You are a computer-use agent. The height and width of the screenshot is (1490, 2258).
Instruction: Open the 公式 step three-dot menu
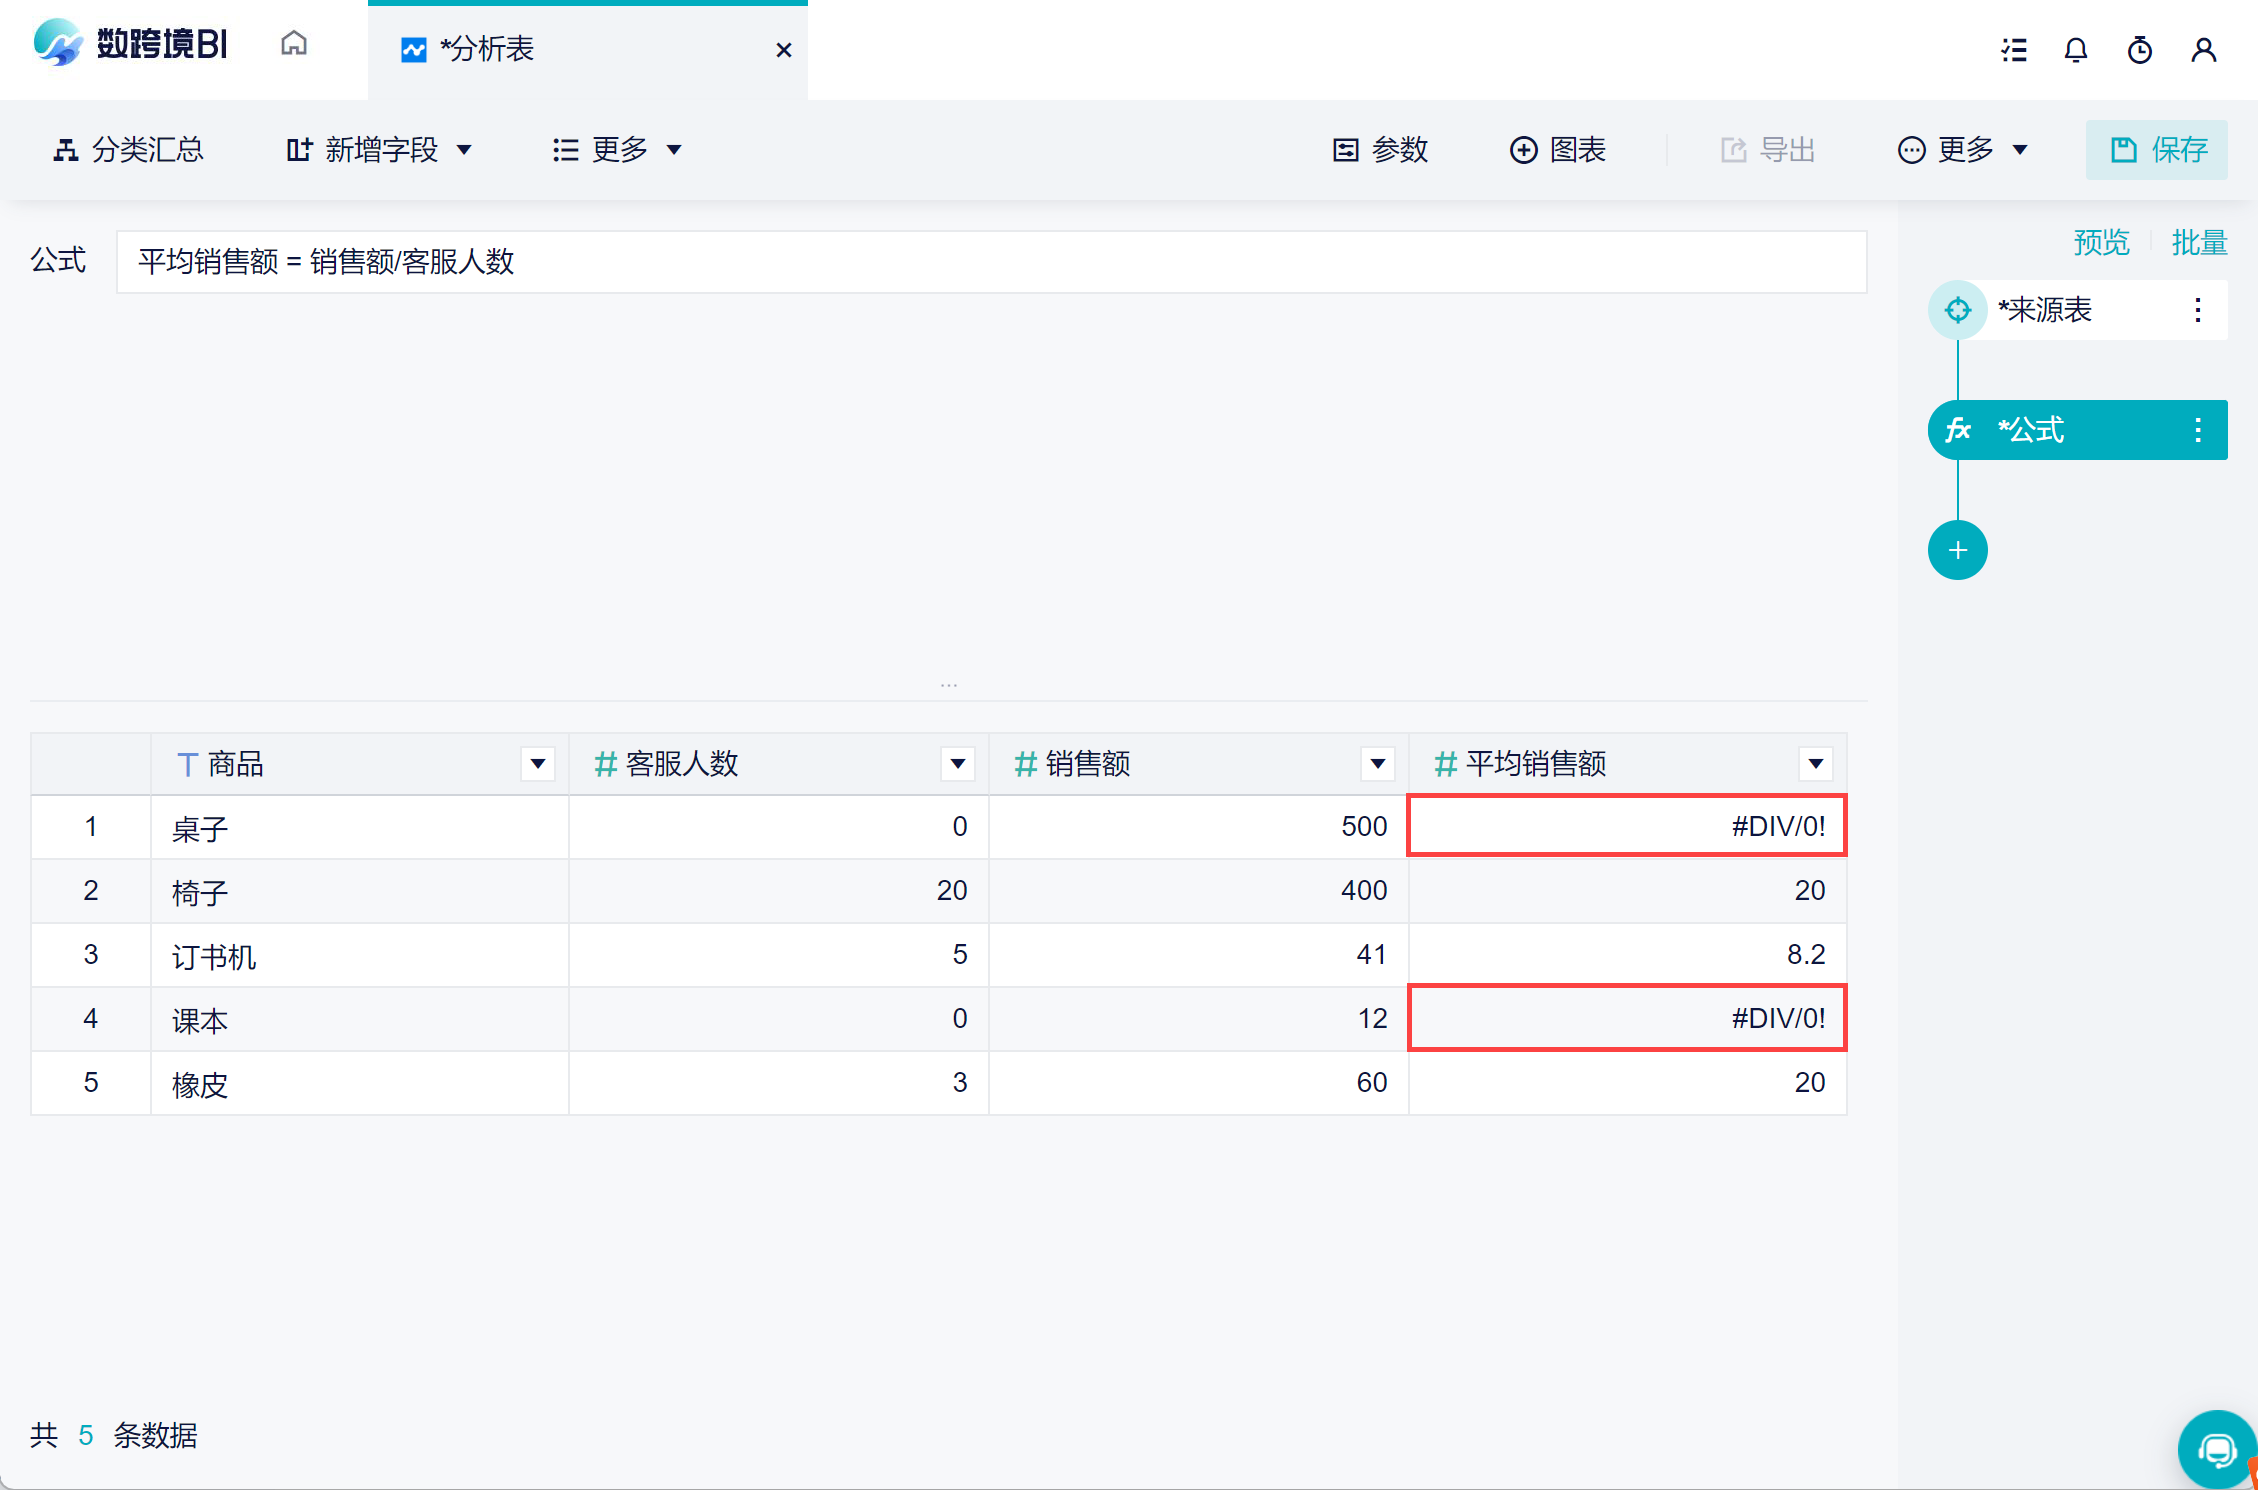(2197, 430)
